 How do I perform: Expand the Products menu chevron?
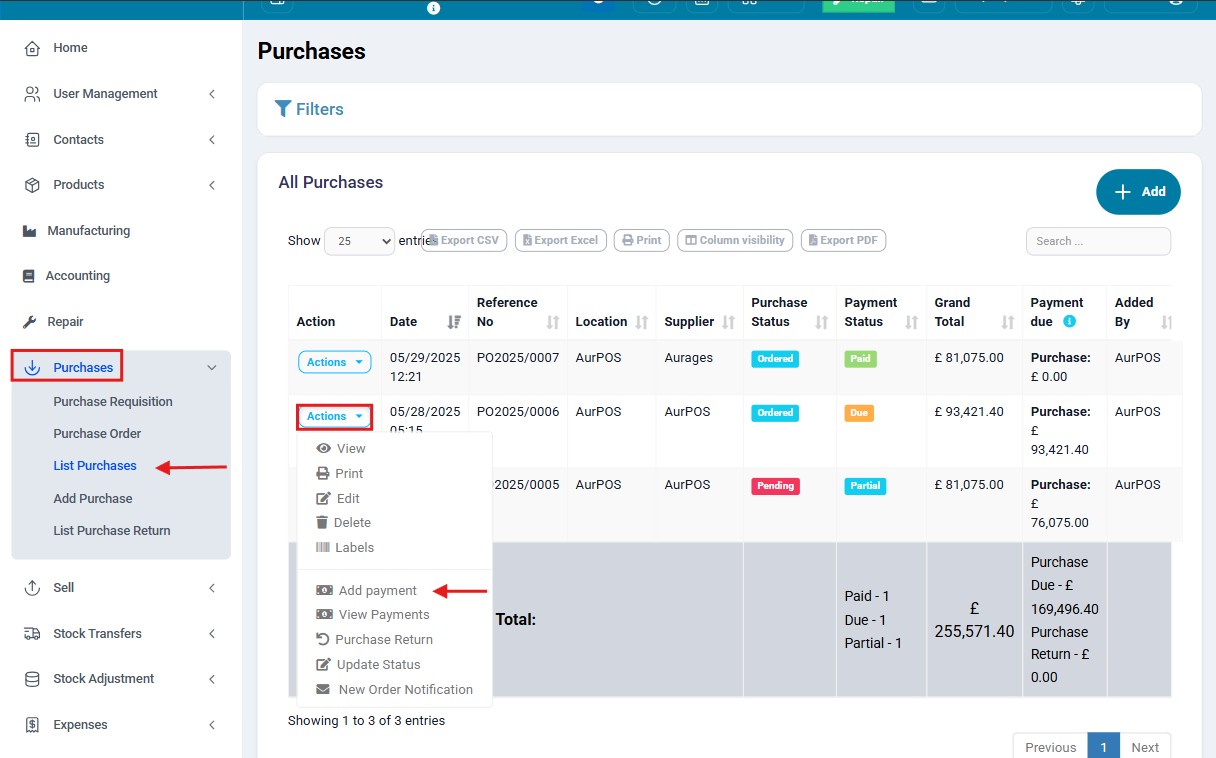(x=212, y=185)
